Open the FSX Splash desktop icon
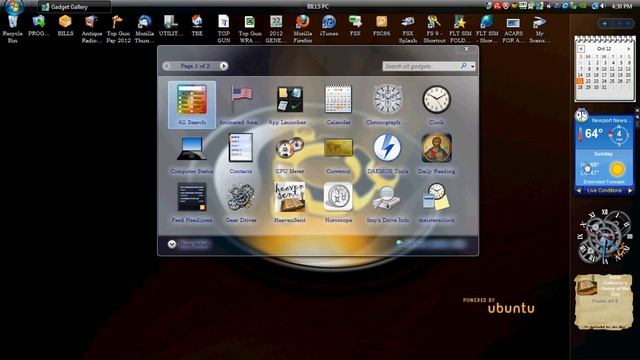This screenshot has height=360, width=640. (408, 29)
